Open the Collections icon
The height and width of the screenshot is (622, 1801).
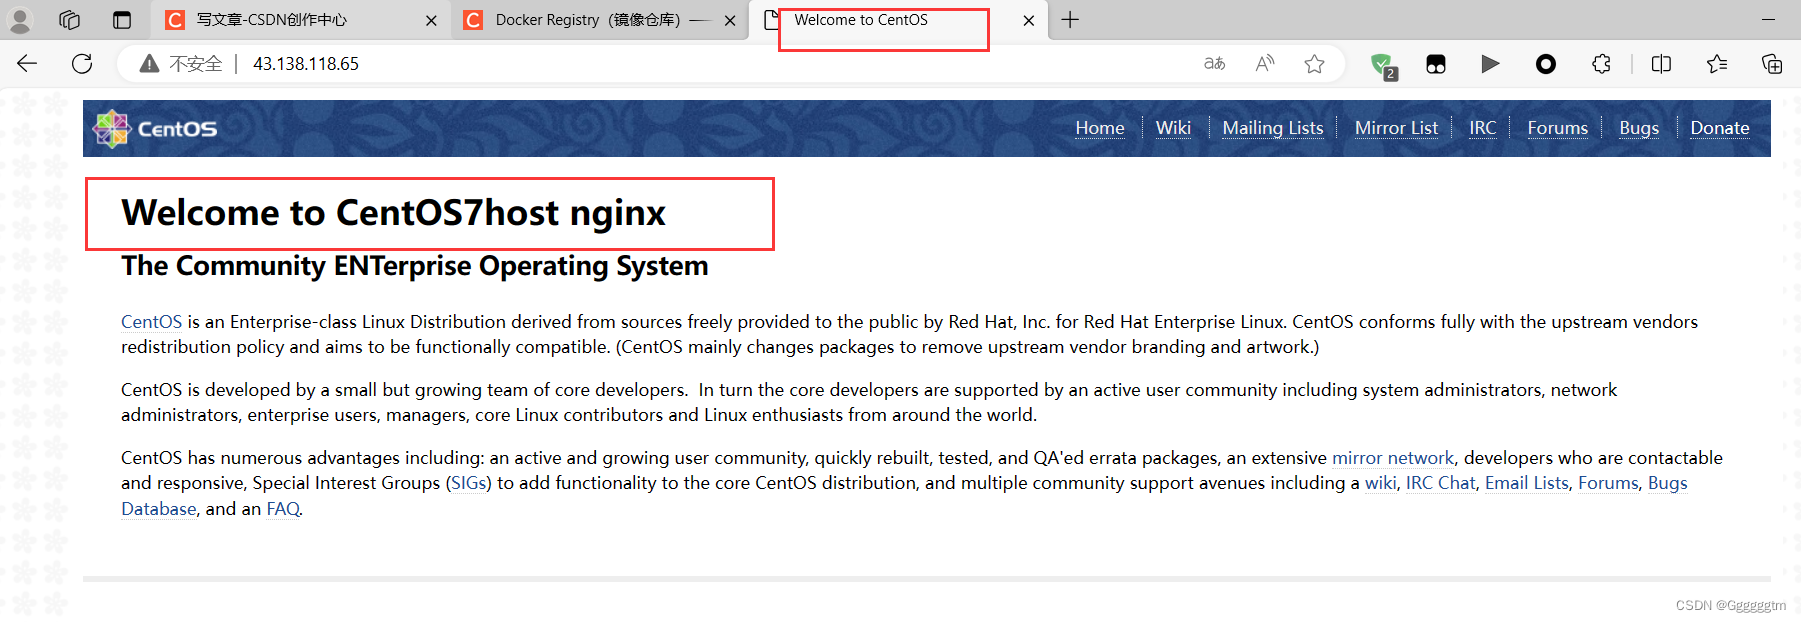(x=1772, y=64)
